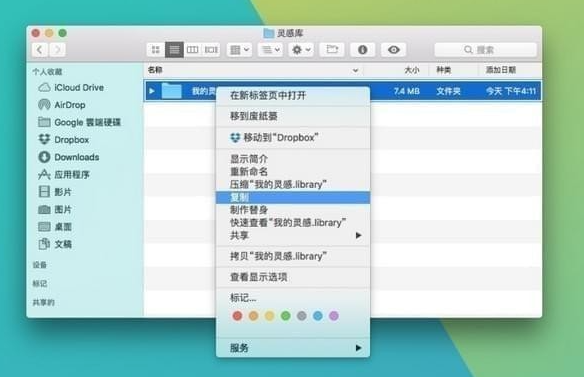
Task: Sort by the 名称 column header
Action: 155,70
